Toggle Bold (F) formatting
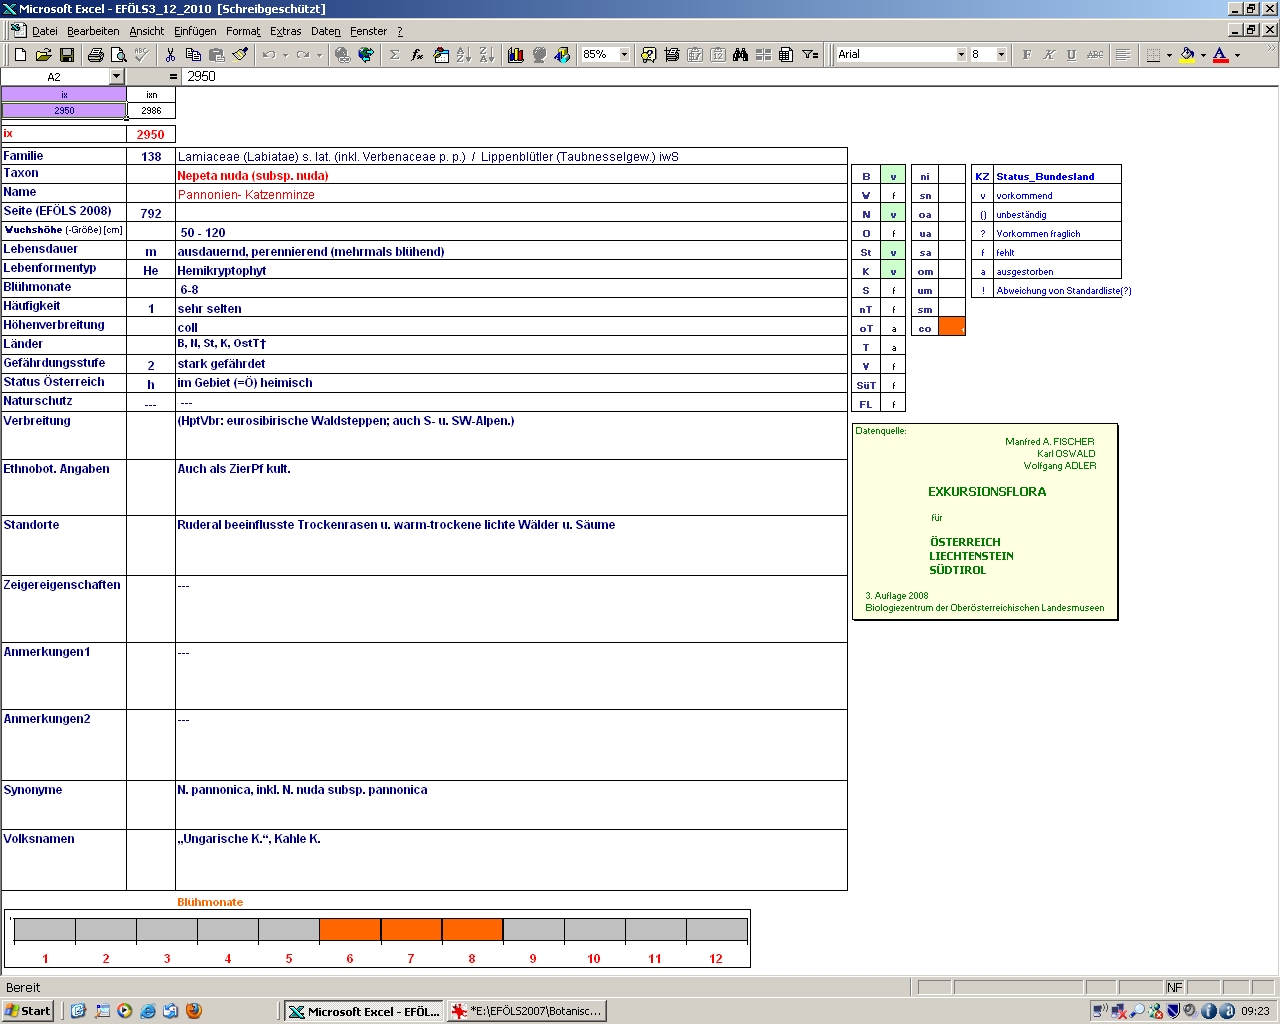1280x1024 pixels. (x=1026, y=55)
